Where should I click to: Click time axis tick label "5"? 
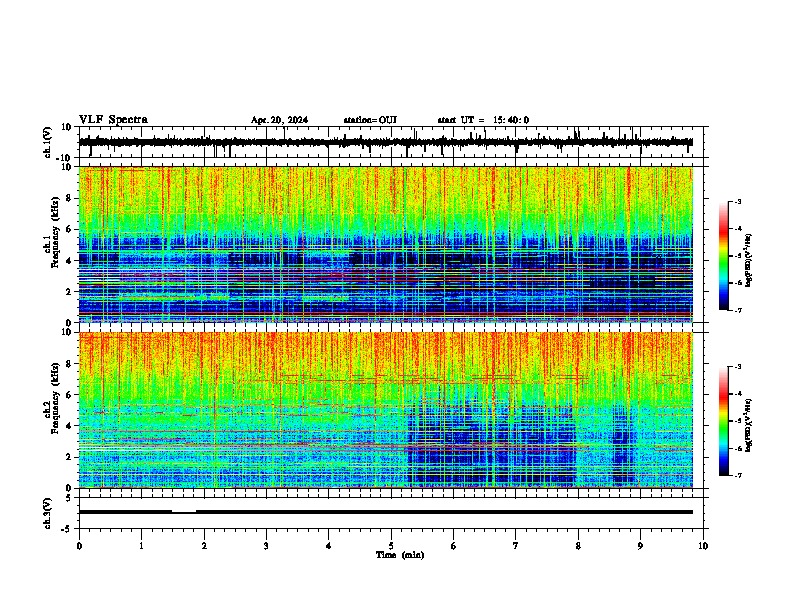[x=391, y=546]
